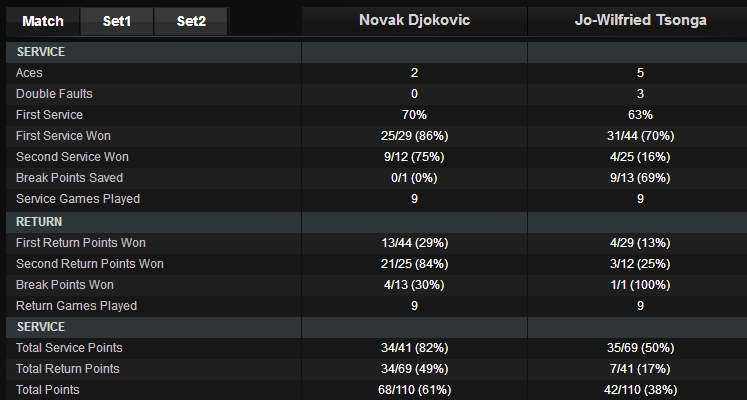This screenshot has width=747, height=400.
Task: Click Djokovic's First Service 70% value
Action: tap(413, 115)
